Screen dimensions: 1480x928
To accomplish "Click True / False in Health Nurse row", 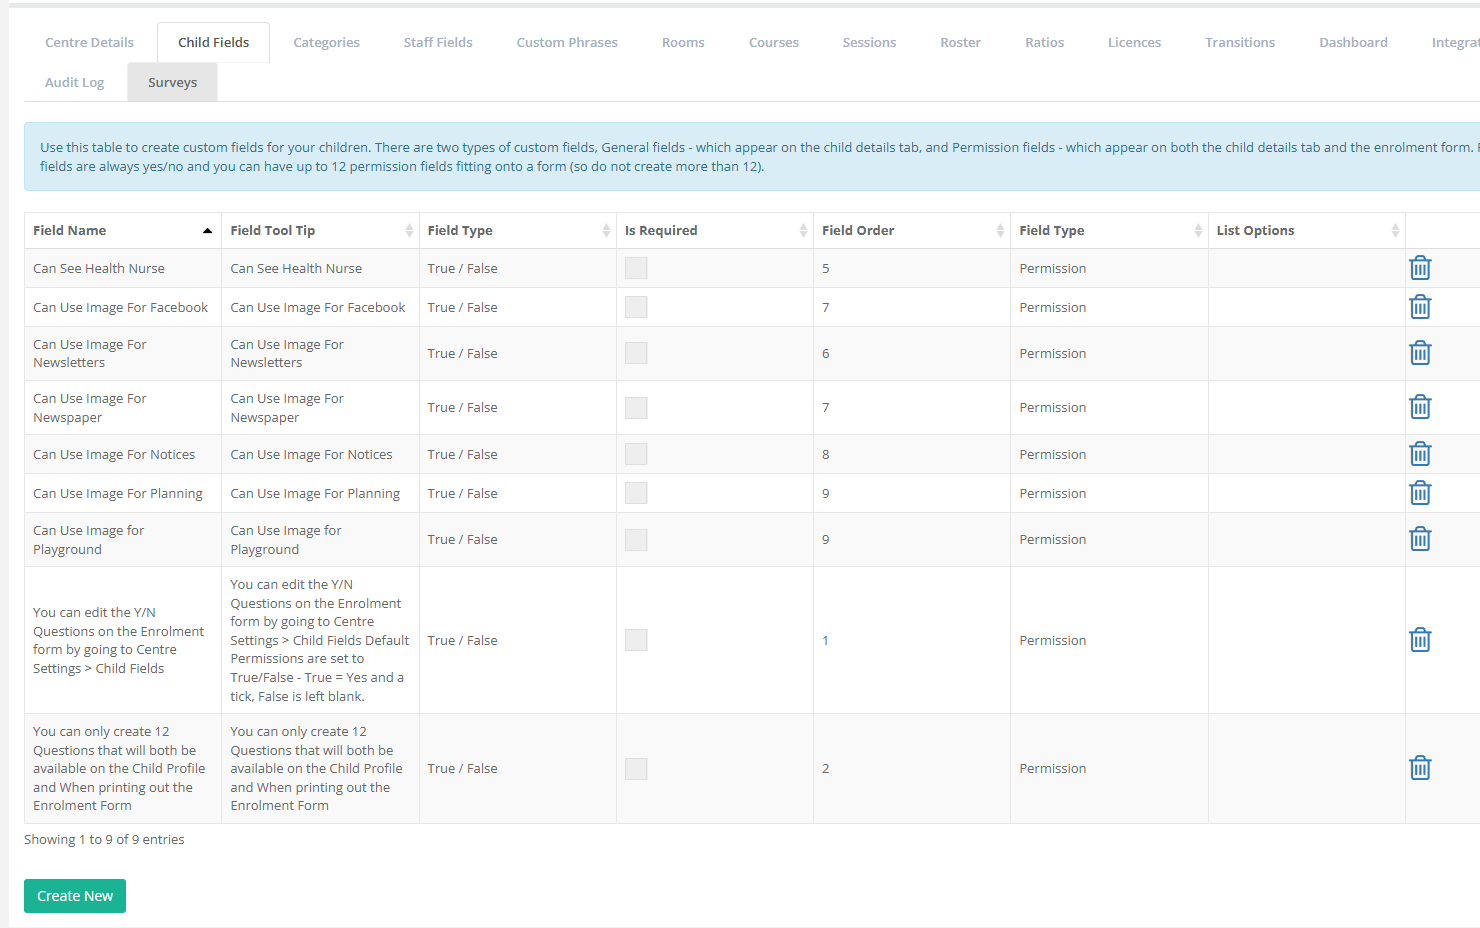I will coord(462,268).
